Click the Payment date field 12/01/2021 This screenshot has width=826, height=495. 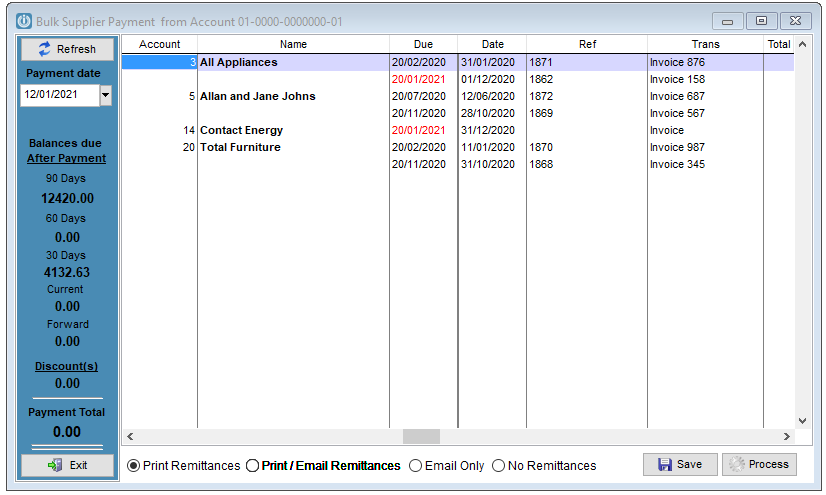coord(60,95)
